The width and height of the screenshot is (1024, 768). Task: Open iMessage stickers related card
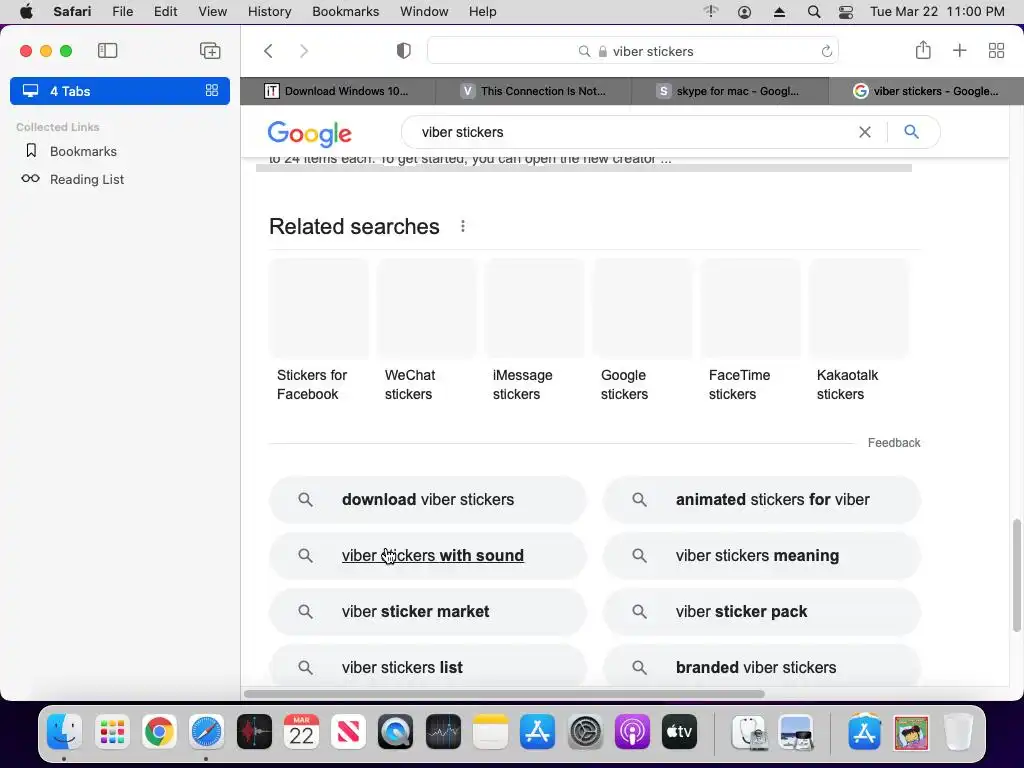[x=535, y=332]
